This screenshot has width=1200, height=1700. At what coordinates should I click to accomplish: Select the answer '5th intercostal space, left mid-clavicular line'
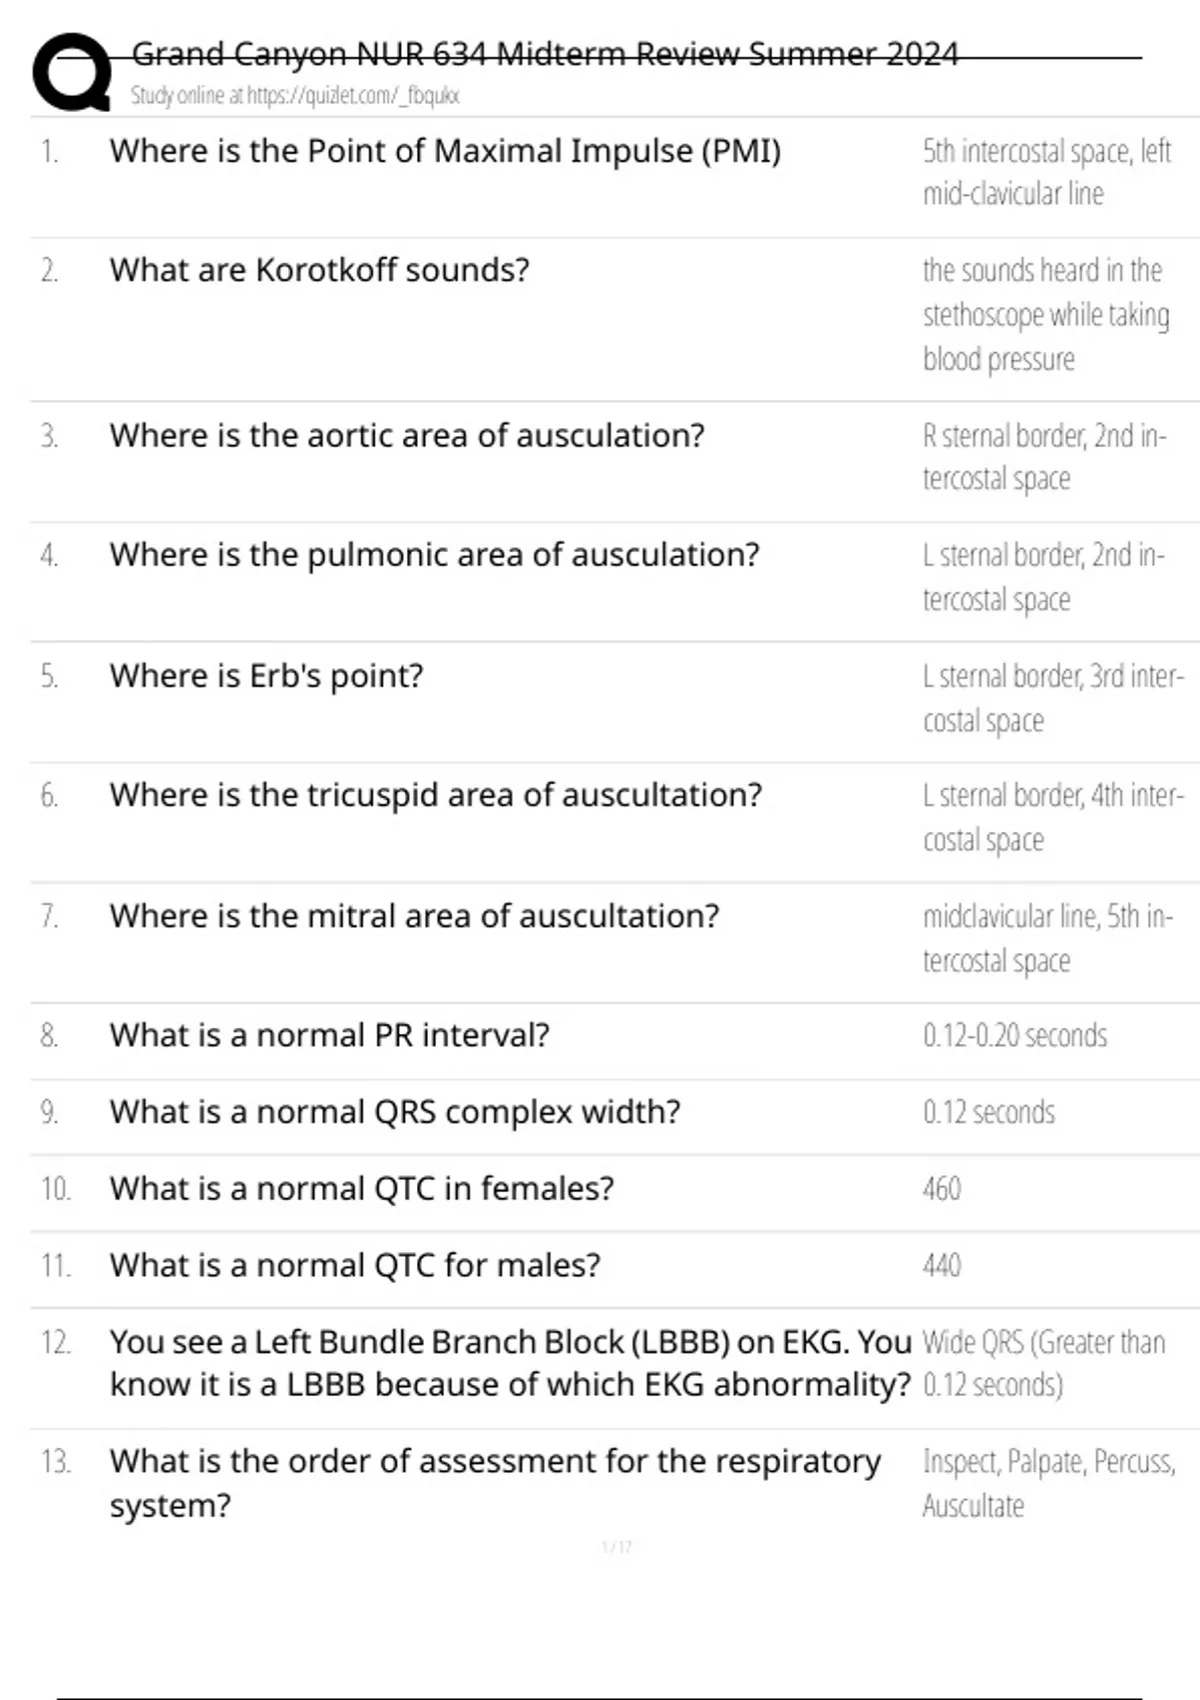(1046, 172)
